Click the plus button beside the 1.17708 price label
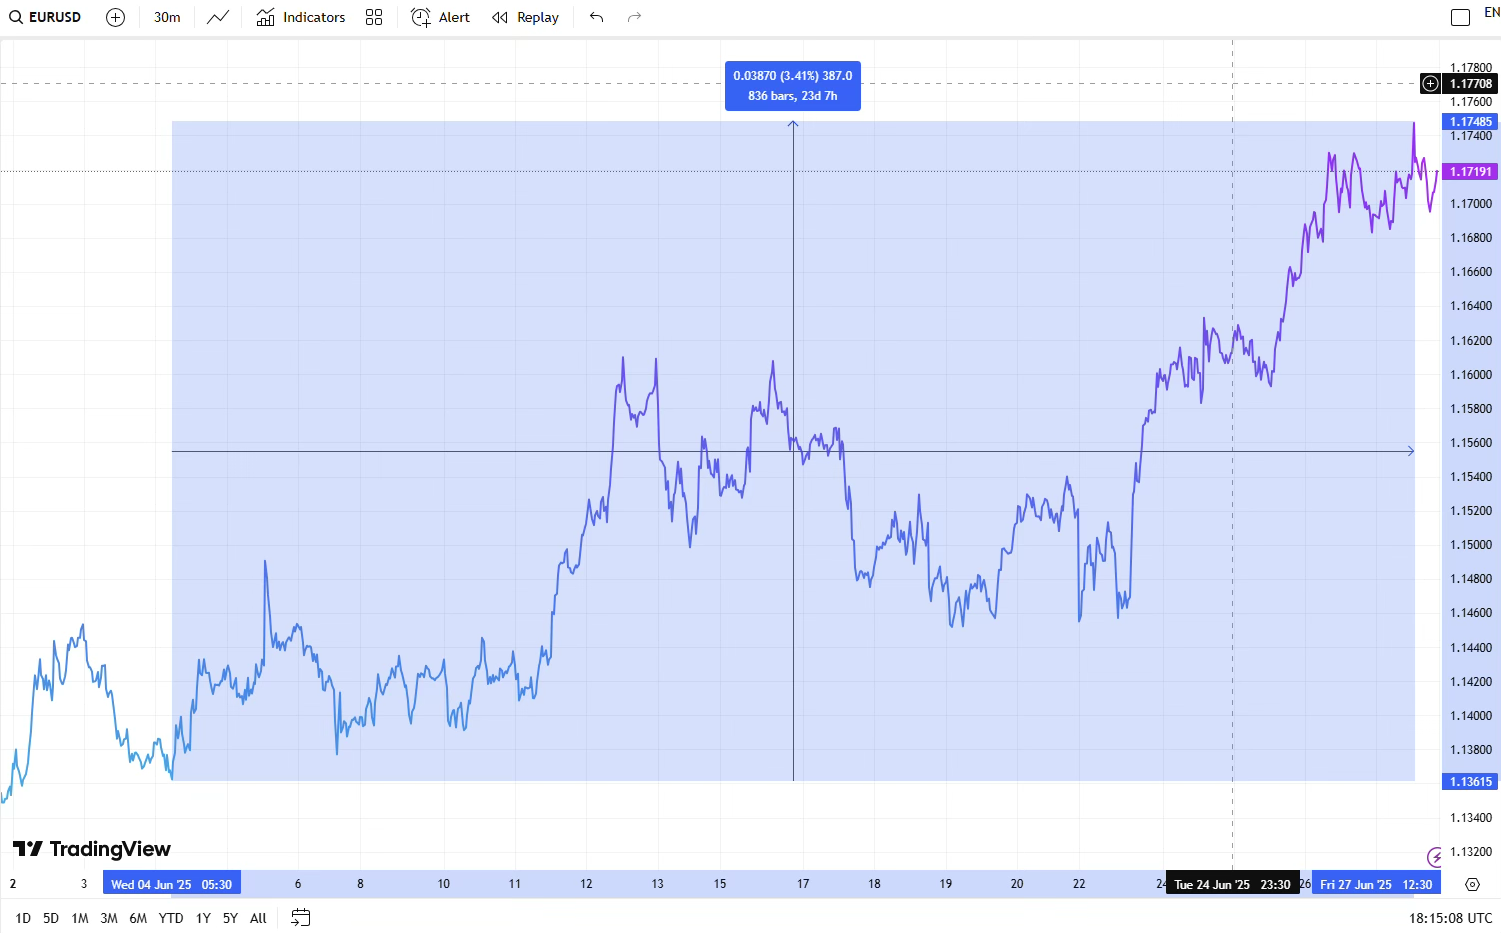This screenshot has width=1501, height=933. pyautogui.click(x=1431, y=84)
